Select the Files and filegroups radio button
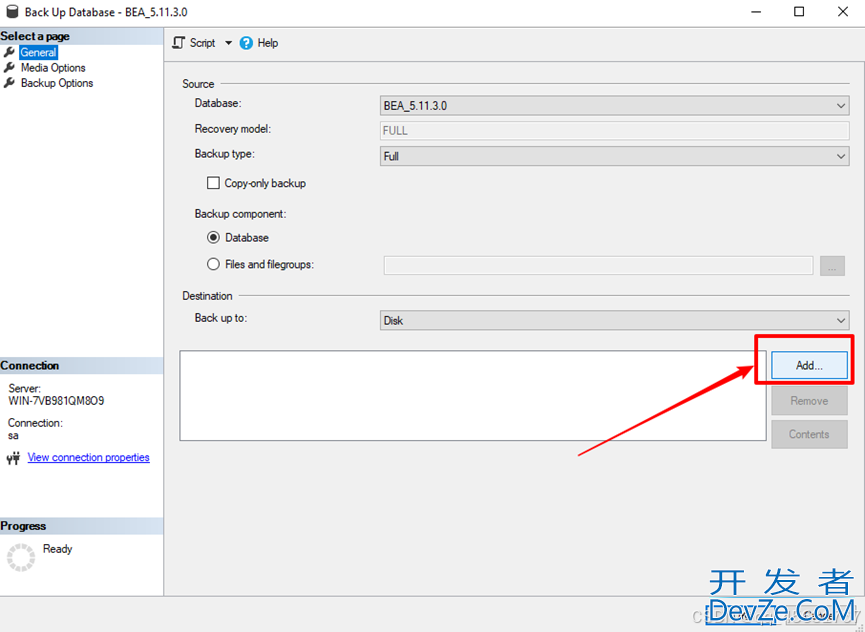The image size is (865, 632). [213, 264]
